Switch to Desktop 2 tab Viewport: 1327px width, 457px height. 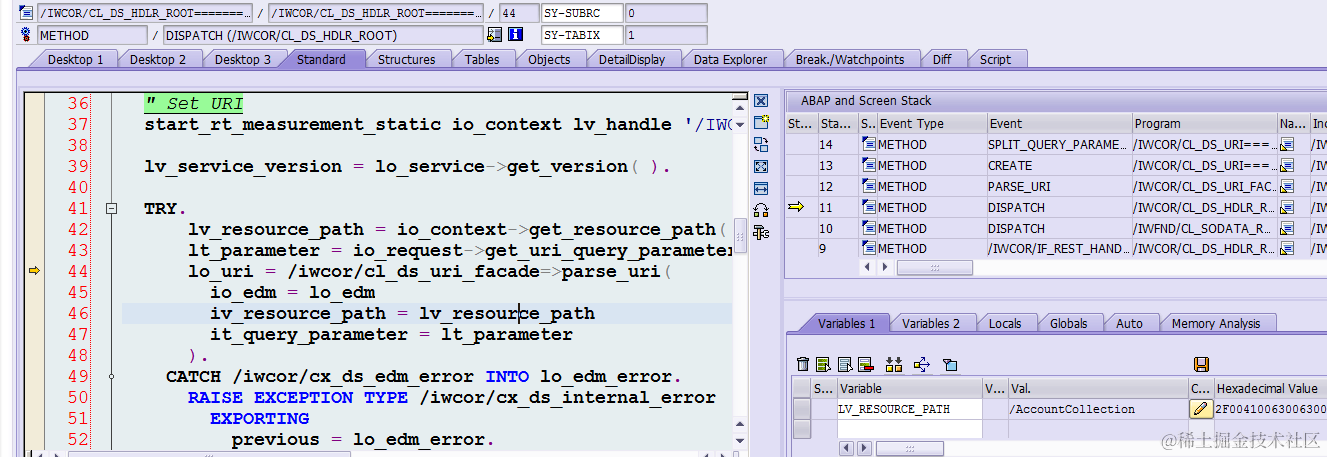point(158,59)
